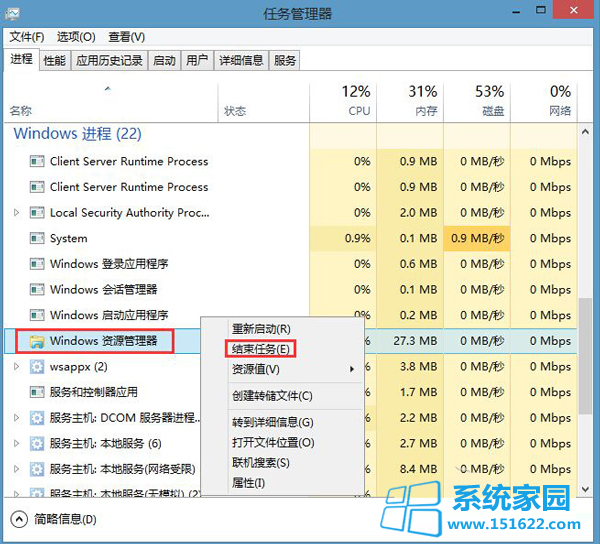
Task: Click the 0.9 MB/秒 disk value
Action: click(478, 238)
